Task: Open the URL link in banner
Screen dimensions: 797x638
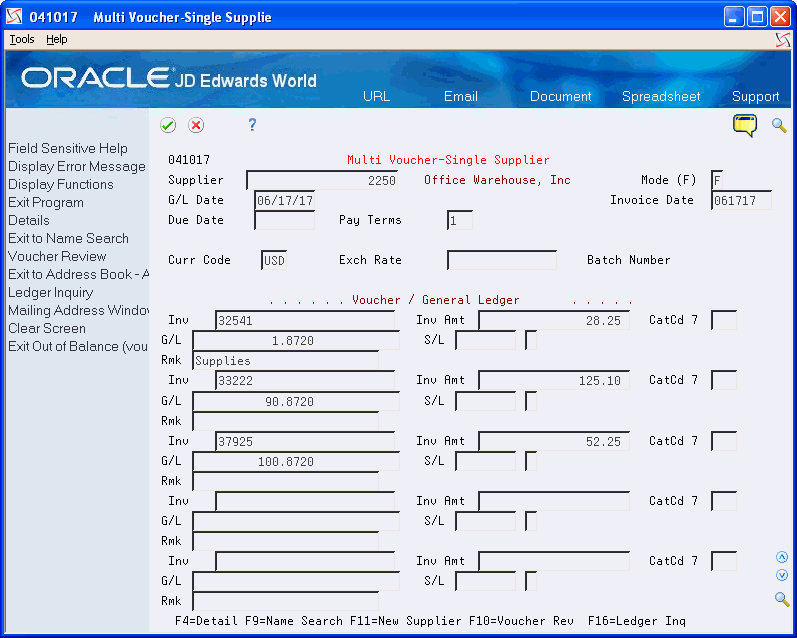Action: tap(376, 96)
